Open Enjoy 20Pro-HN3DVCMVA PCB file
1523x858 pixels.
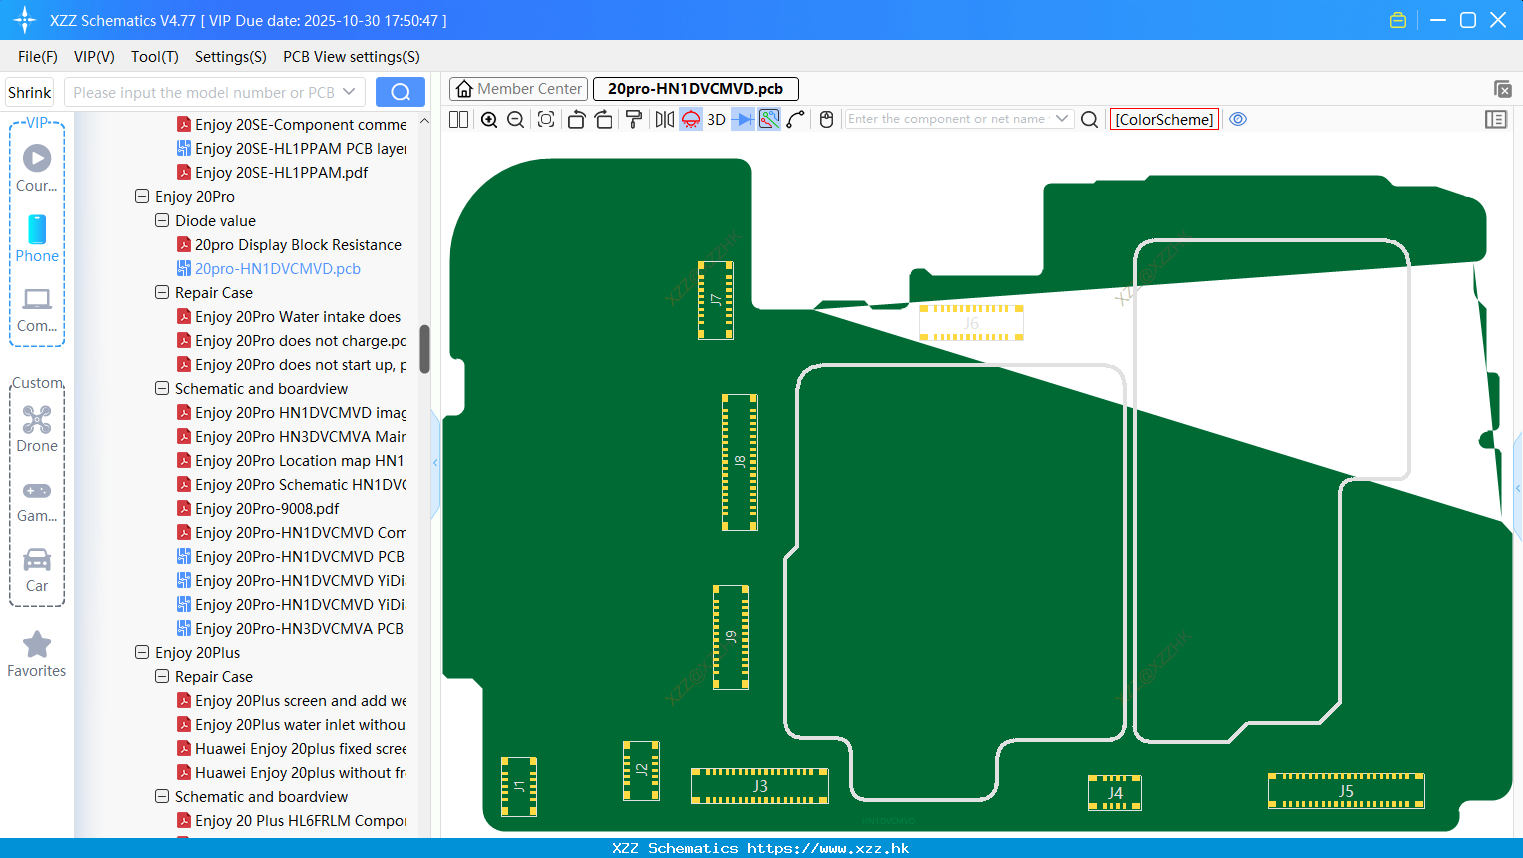pyautogui.click(x=291, y=628)
